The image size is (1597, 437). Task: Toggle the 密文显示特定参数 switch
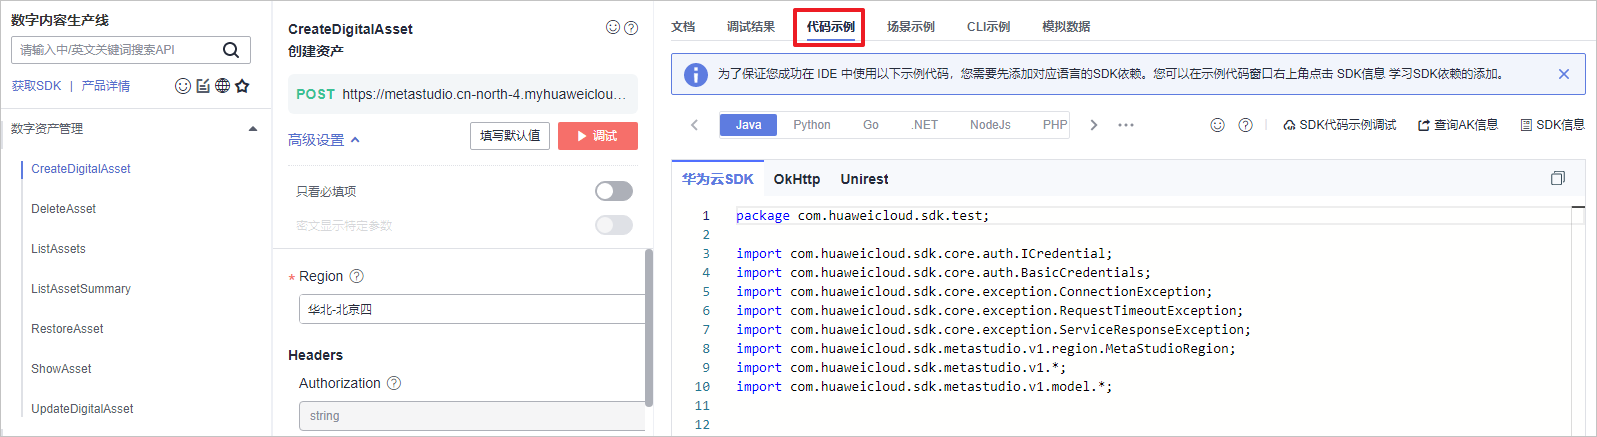[x=614, y=225]
